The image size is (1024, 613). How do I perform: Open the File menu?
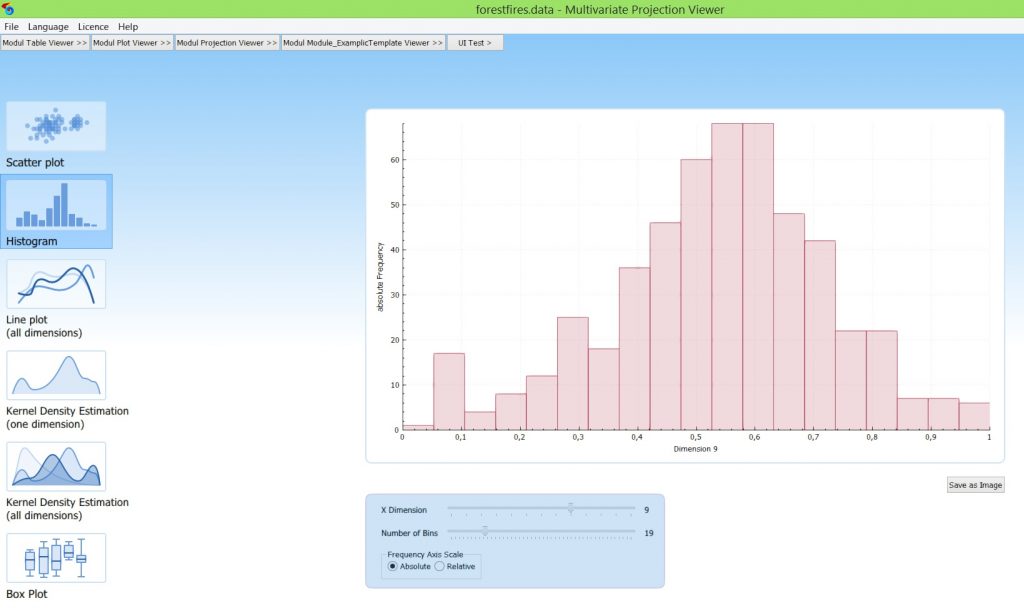(x=11, y=26)
